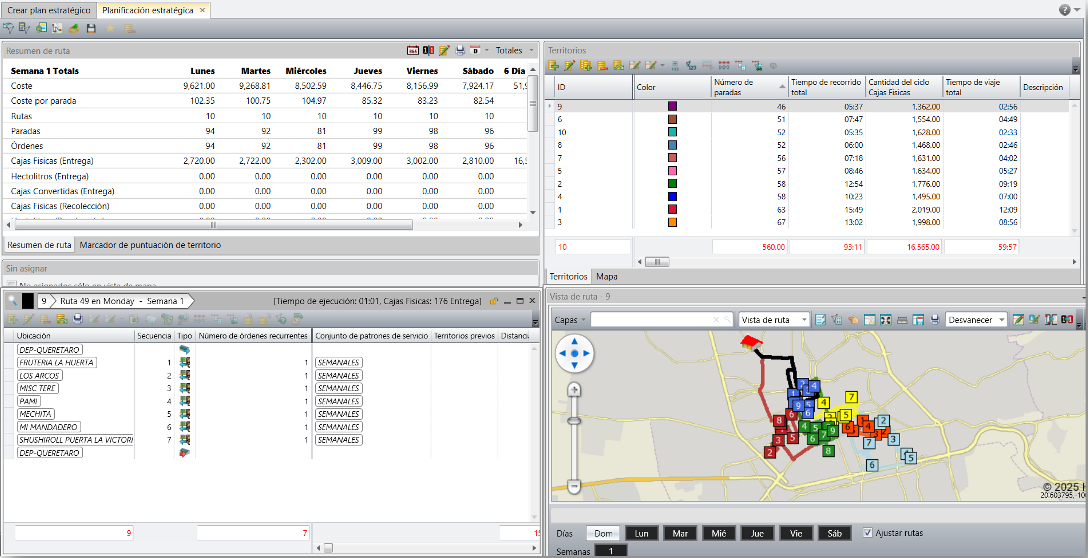
Task: Click the first network icon in main toolbar
Action: pos(9,28)
